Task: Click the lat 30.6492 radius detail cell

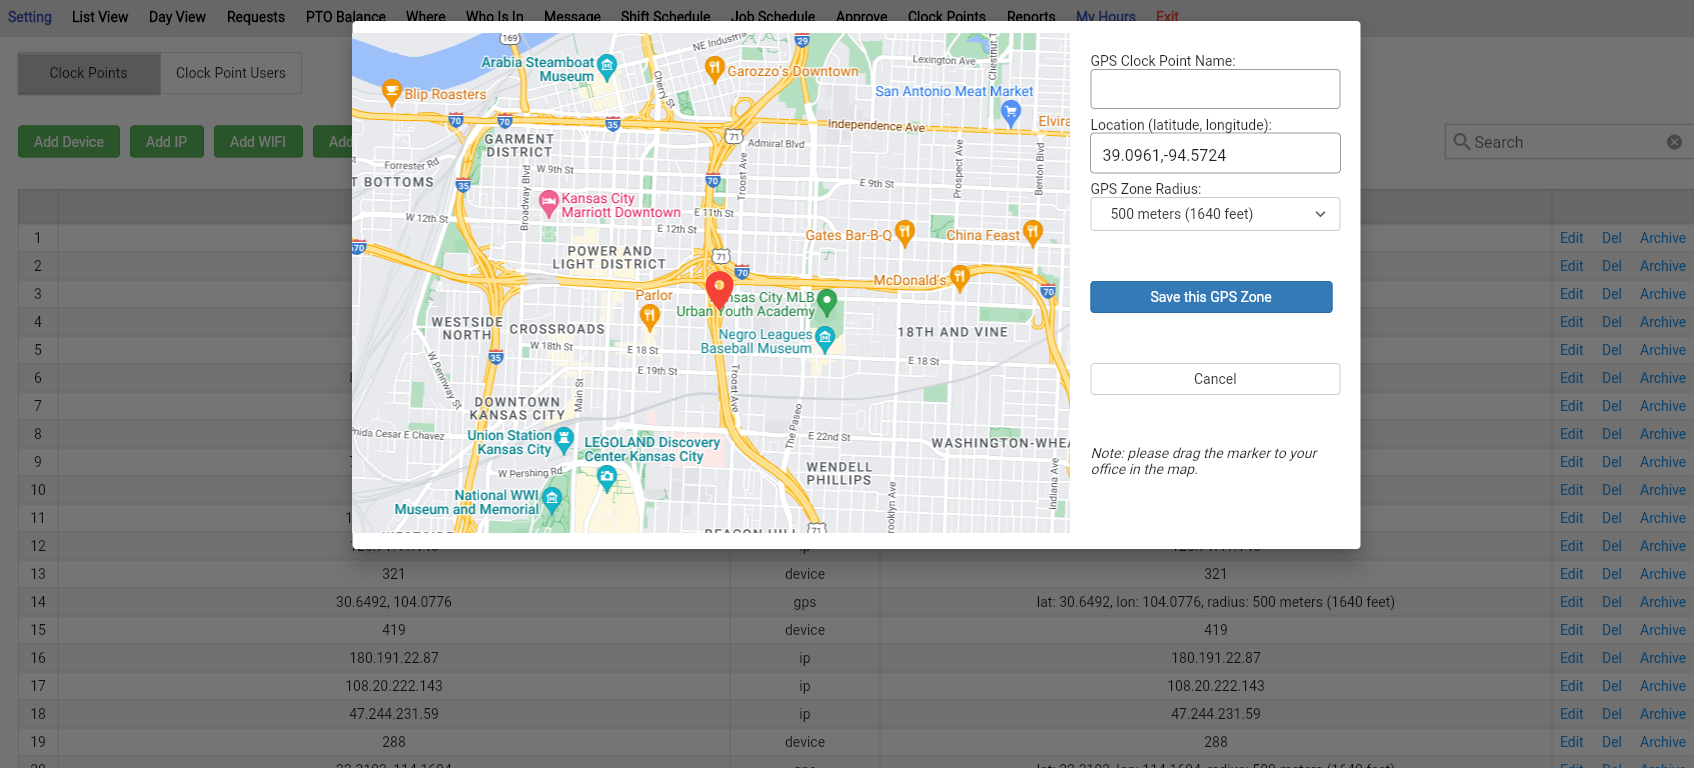Action: pos(1215,602)
